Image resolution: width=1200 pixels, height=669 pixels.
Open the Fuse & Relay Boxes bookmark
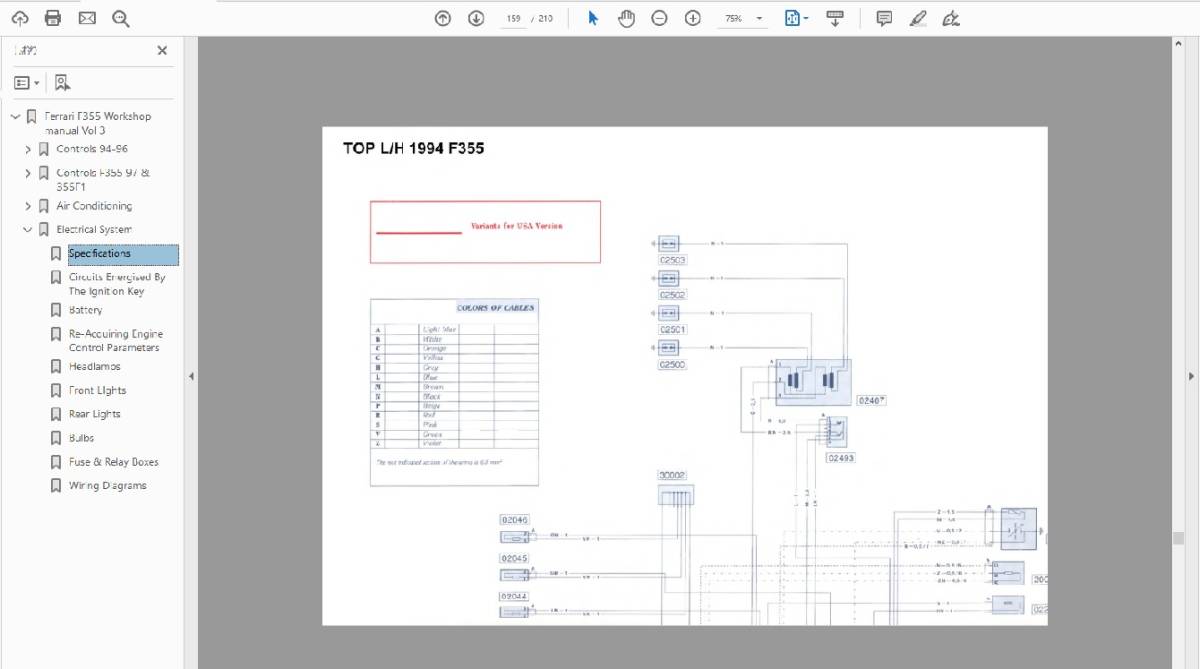[x=113, y=462]
